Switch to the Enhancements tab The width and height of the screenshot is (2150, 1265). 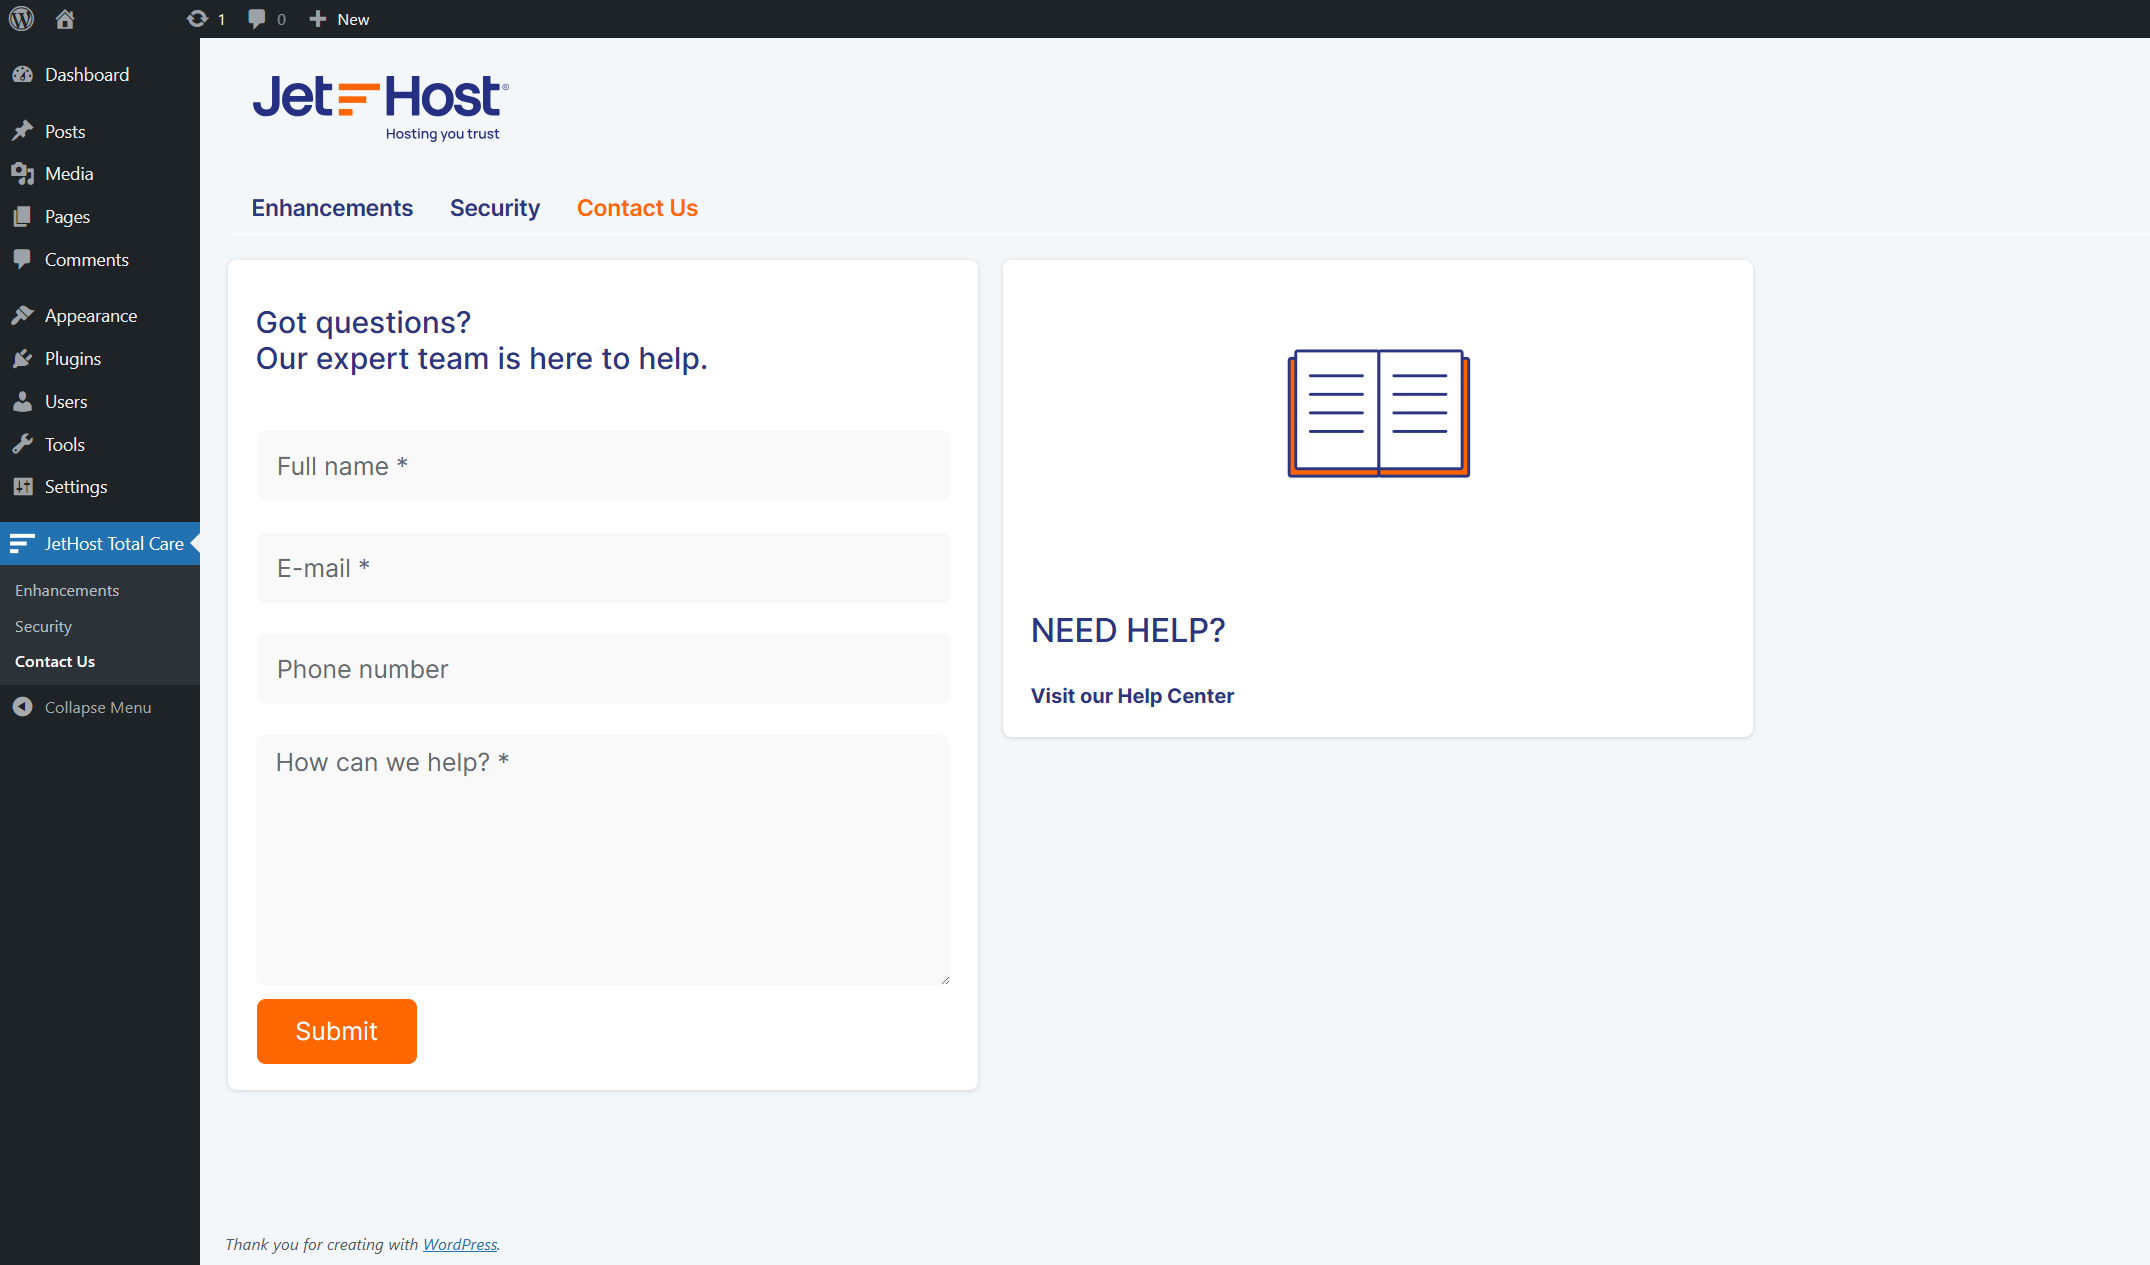click(332, 208)
